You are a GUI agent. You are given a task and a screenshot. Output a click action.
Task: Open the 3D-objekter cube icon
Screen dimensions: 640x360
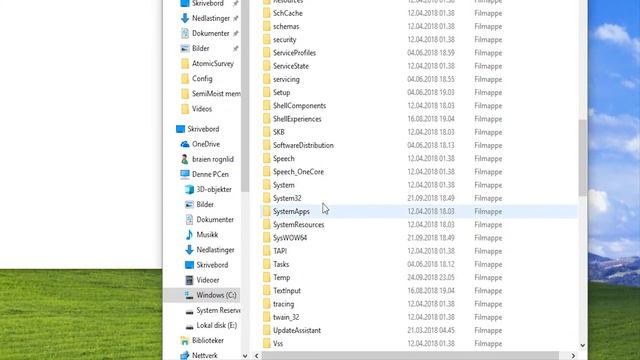pos(189,189)
